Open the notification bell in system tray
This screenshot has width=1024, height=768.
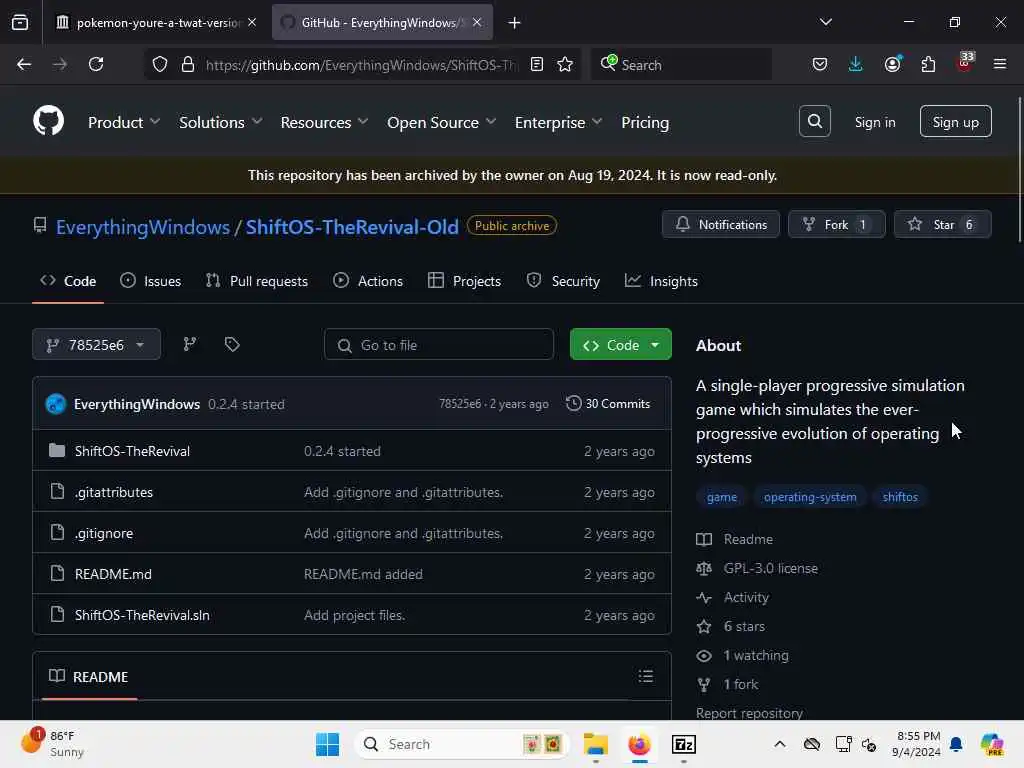[956, 744]
